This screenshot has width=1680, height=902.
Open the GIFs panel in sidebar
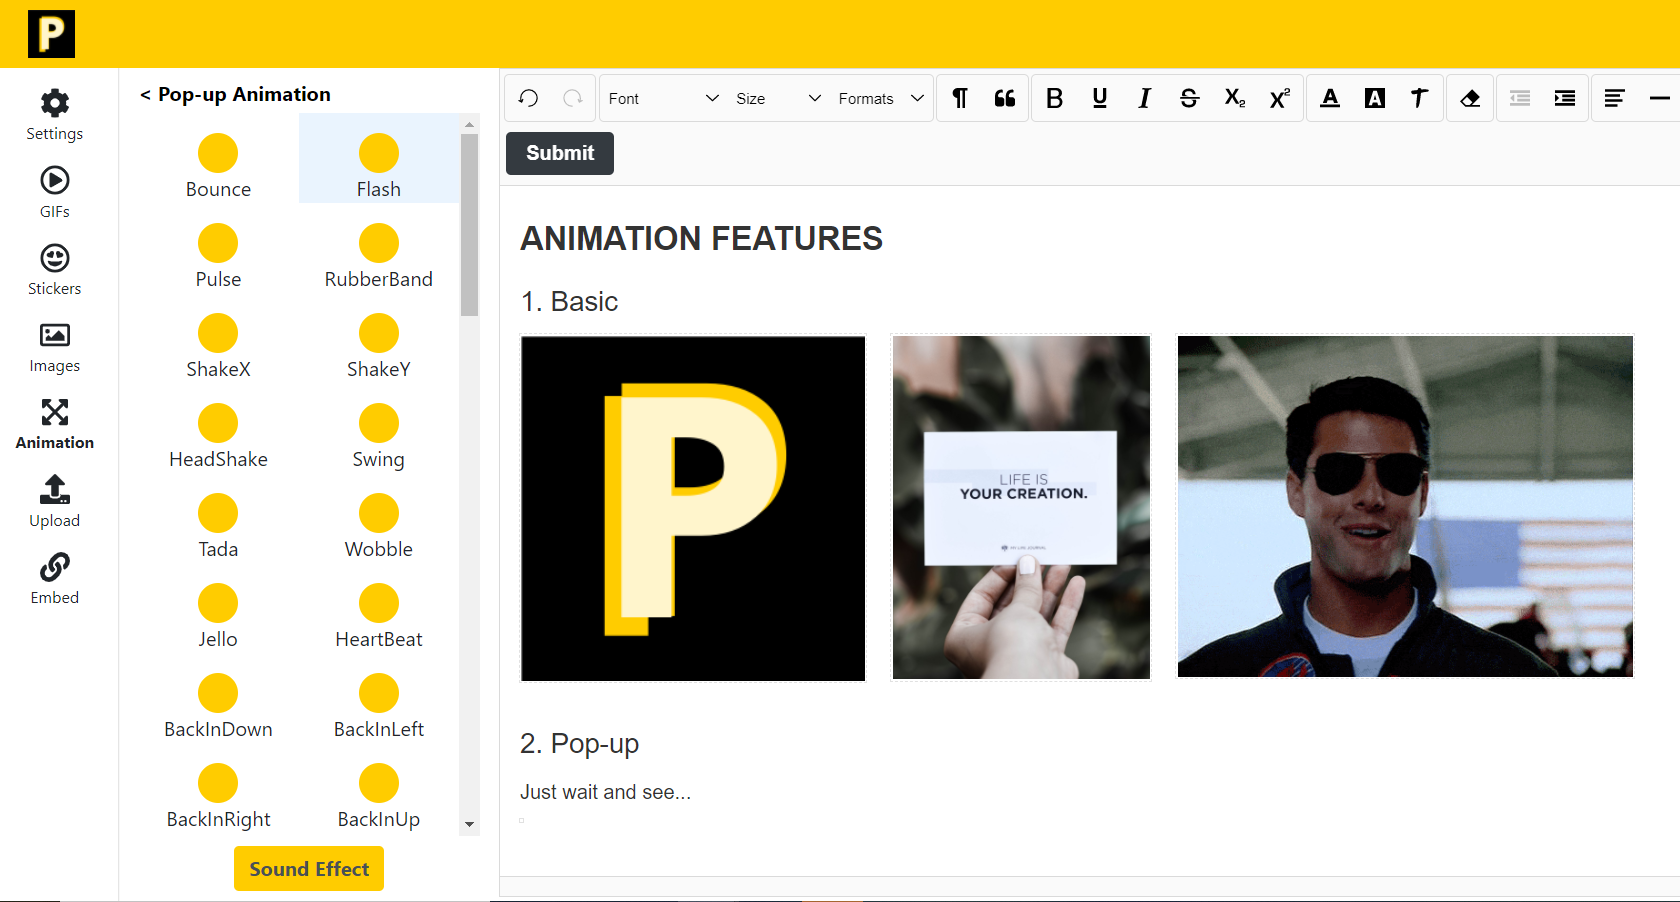54,192
